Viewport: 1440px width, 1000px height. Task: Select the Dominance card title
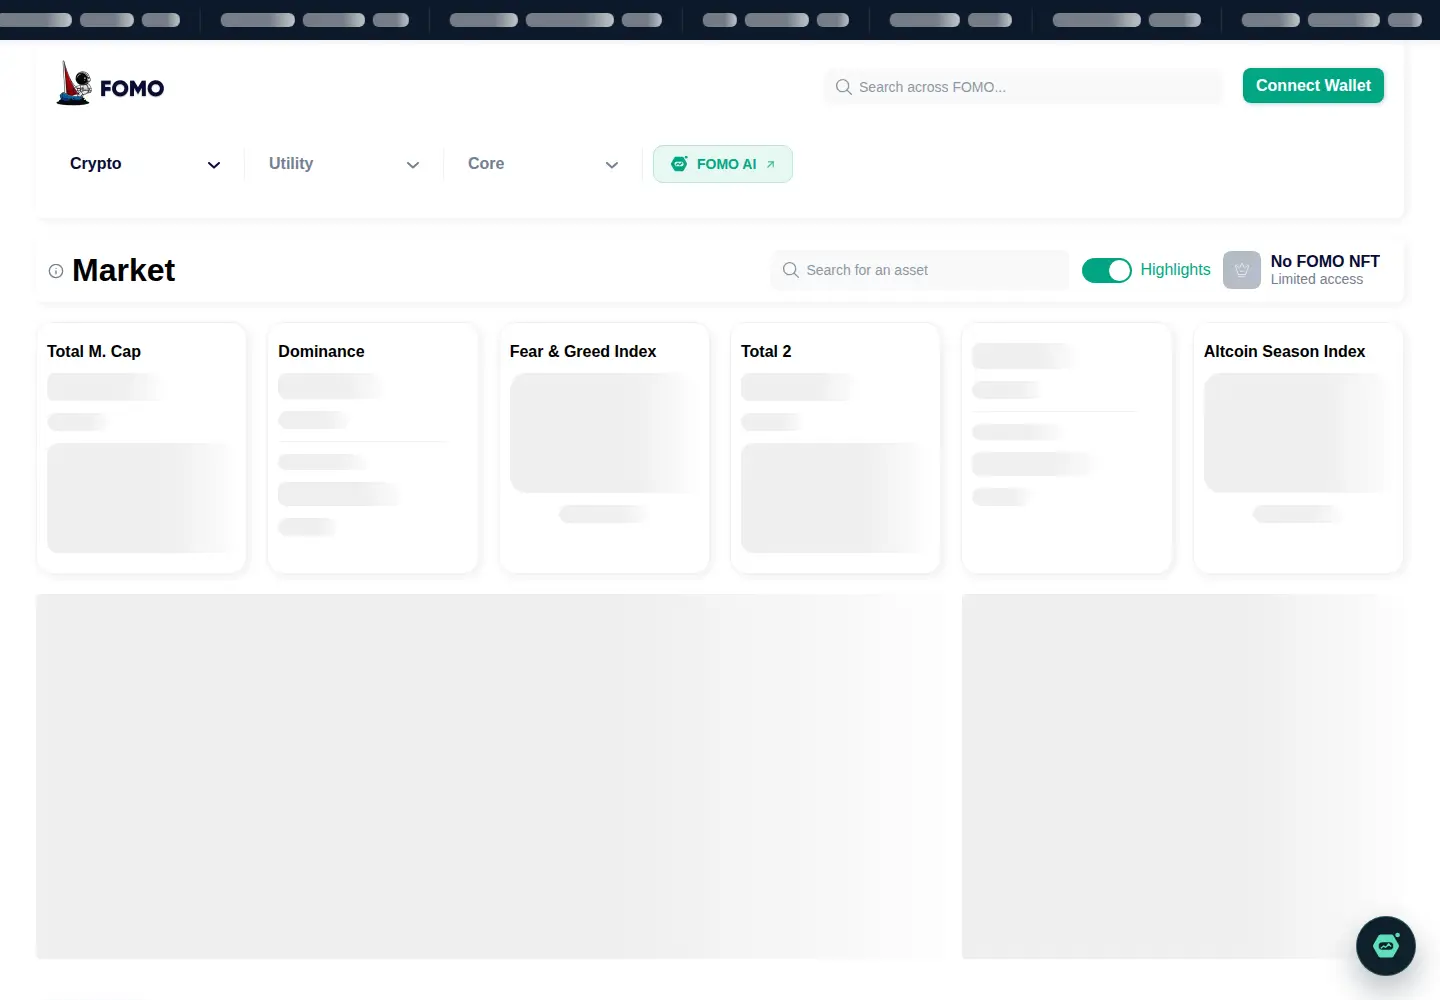(321, 352)
